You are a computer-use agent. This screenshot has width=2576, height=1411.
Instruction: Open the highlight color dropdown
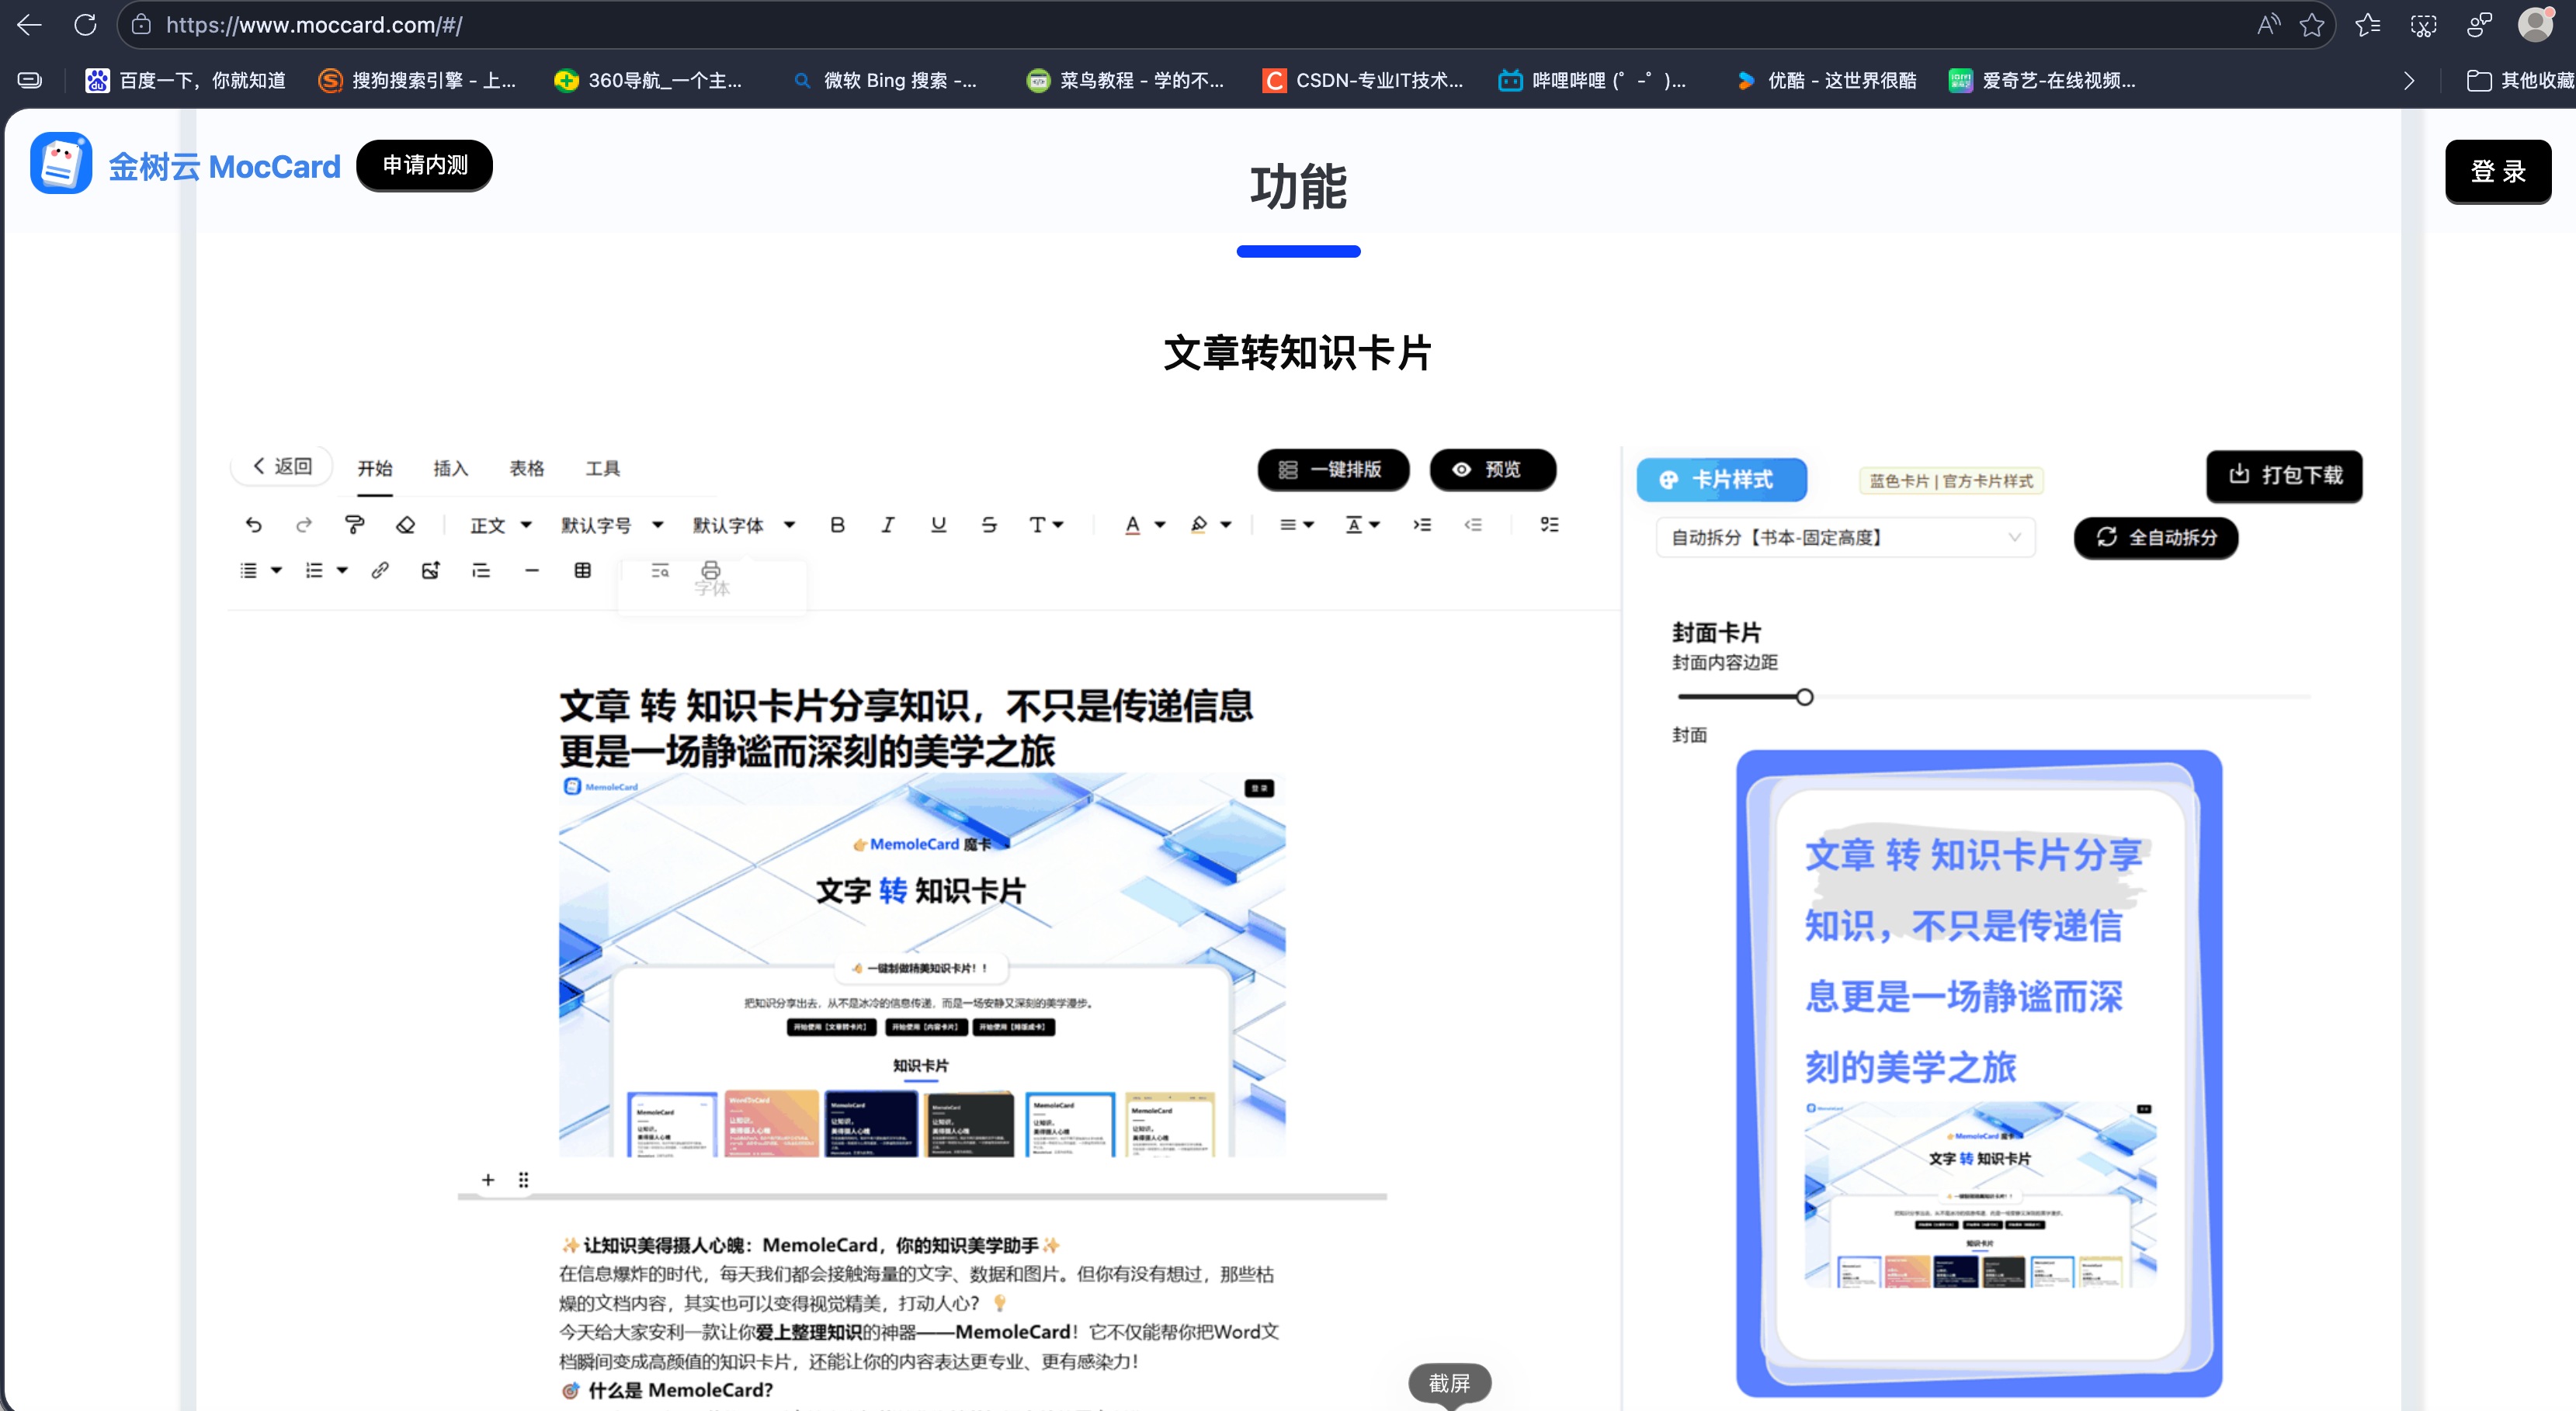tap(1210, 525)
